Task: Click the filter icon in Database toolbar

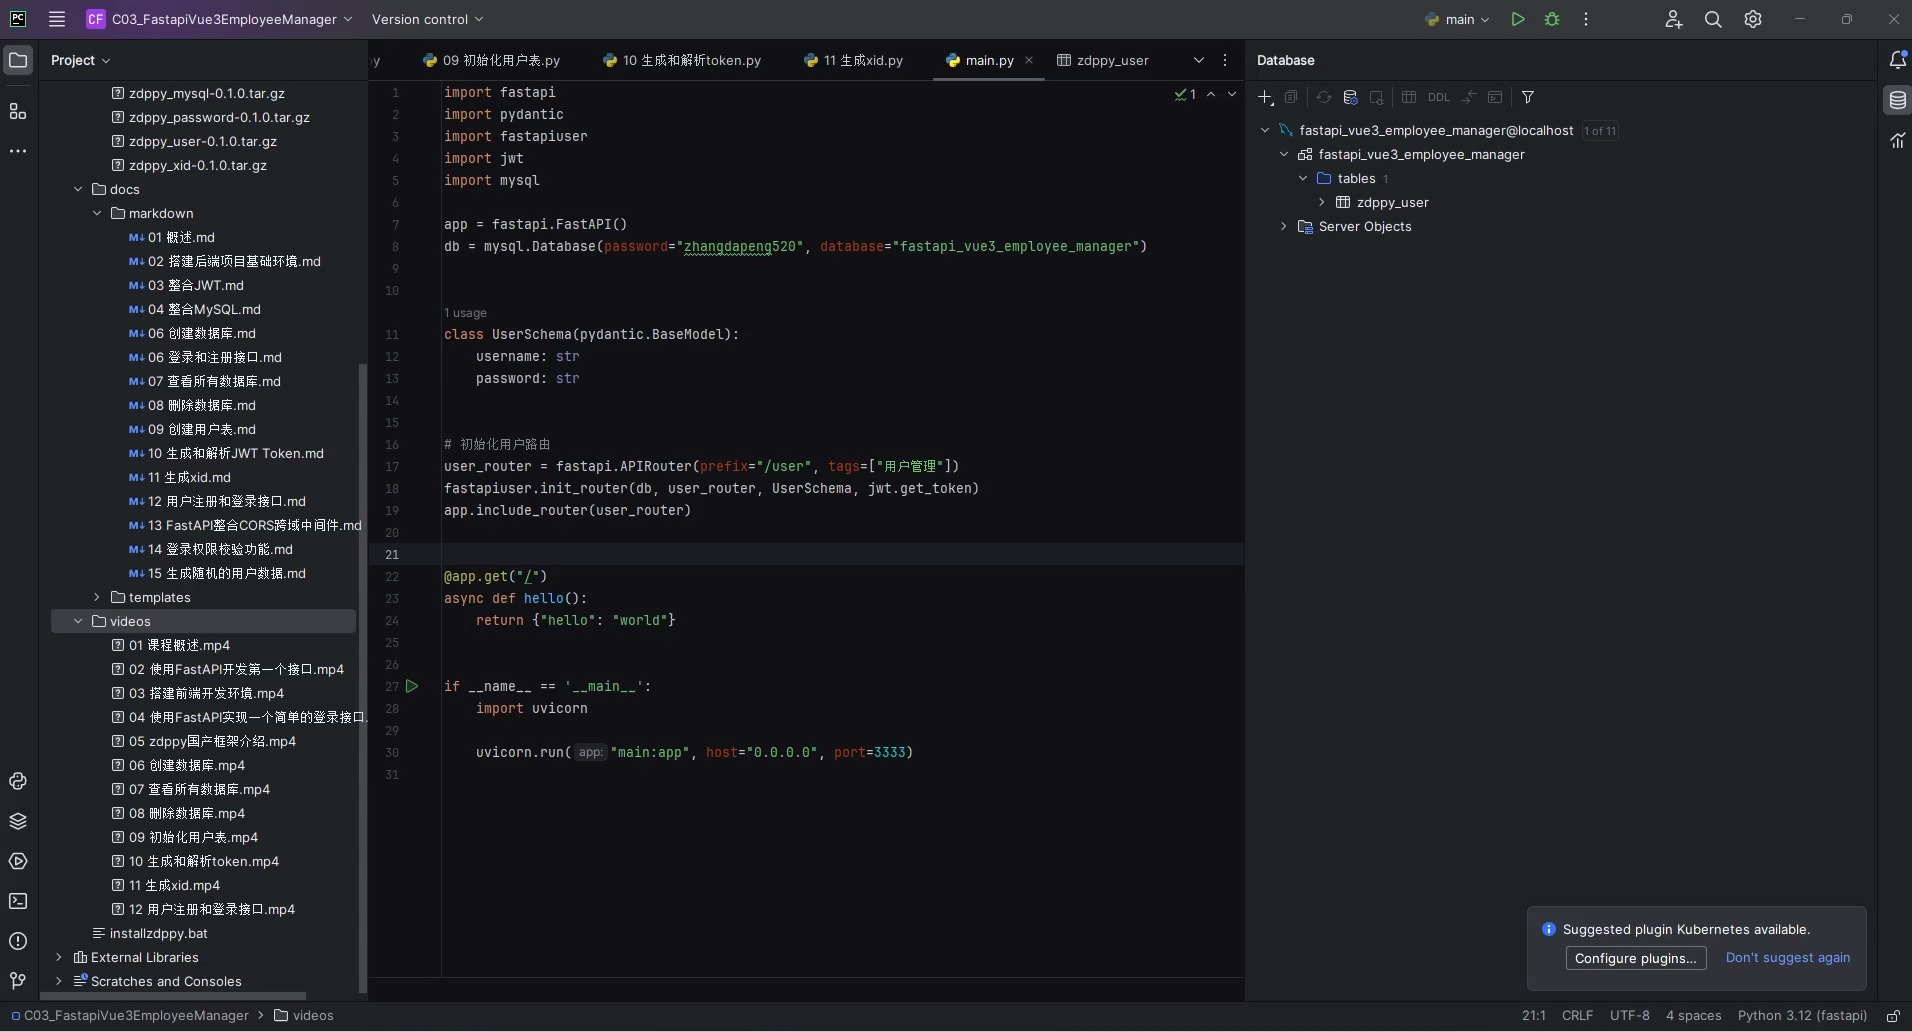Action: tap(1528, 97)
